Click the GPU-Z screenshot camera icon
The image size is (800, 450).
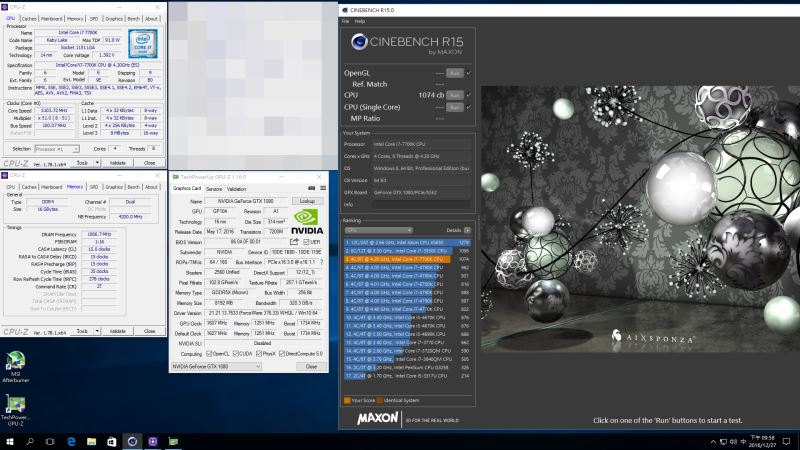311,188
